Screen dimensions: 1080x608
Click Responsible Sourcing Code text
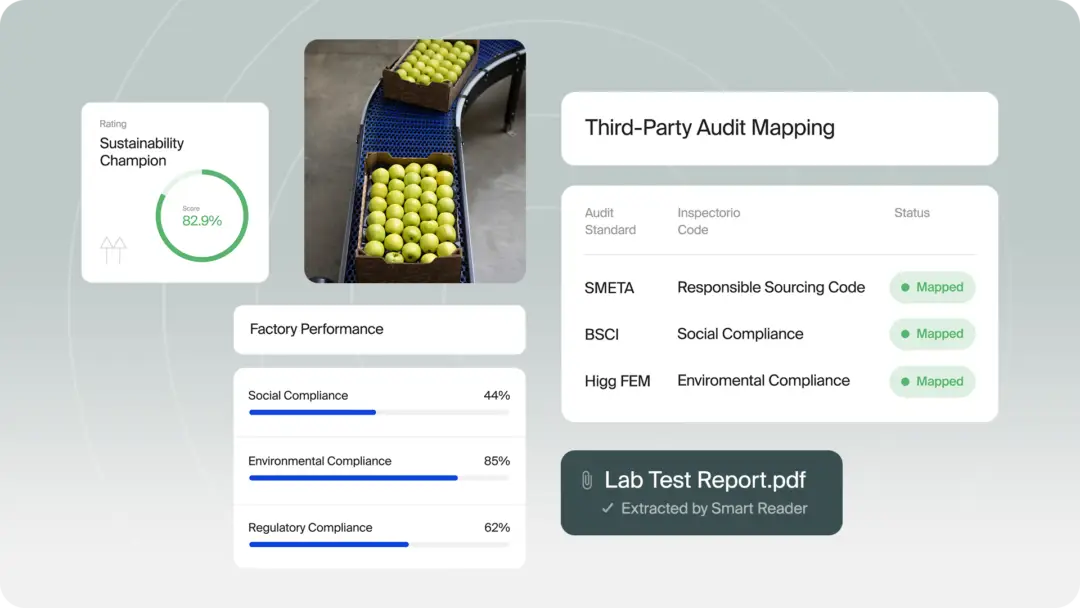click(771, 287)
